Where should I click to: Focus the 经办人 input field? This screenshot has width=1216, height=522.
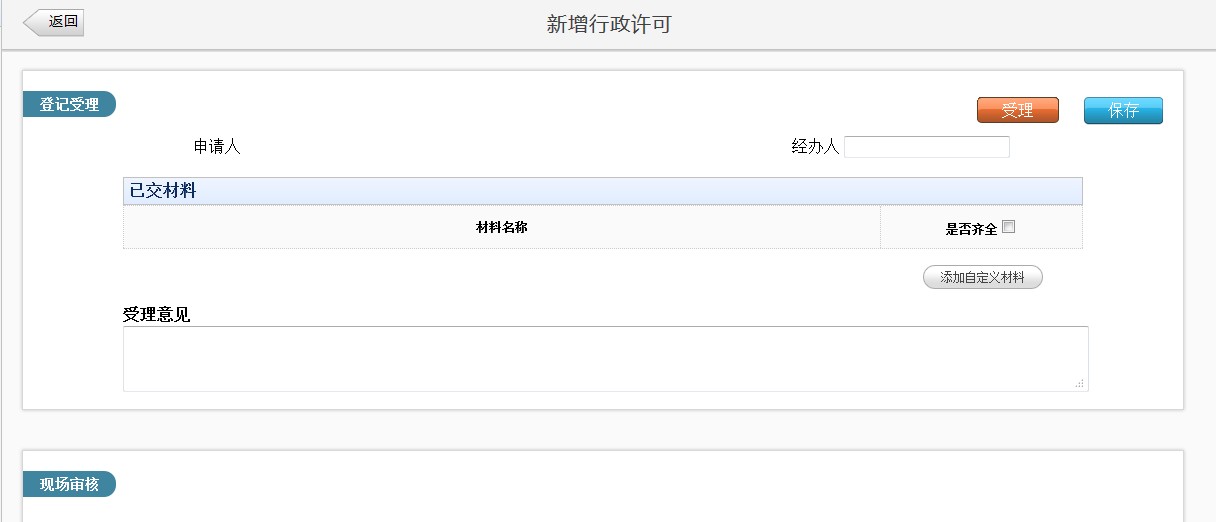point(926,147)
